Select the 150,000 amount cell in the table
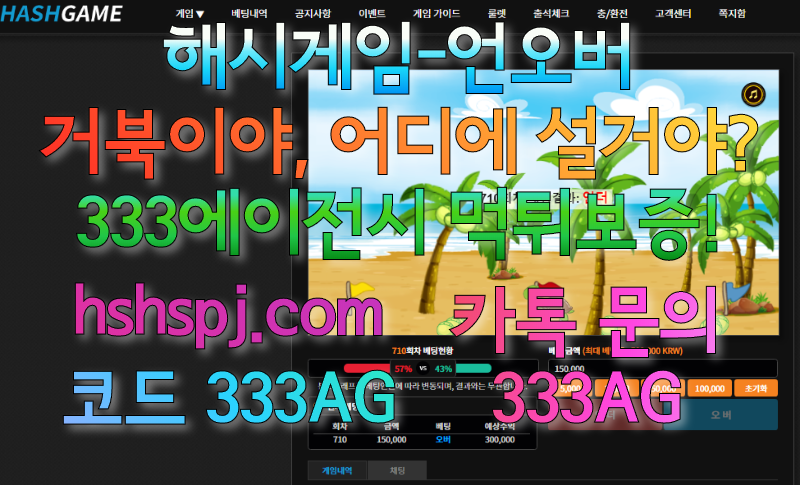The image size is (800, 485). [391, 440]
